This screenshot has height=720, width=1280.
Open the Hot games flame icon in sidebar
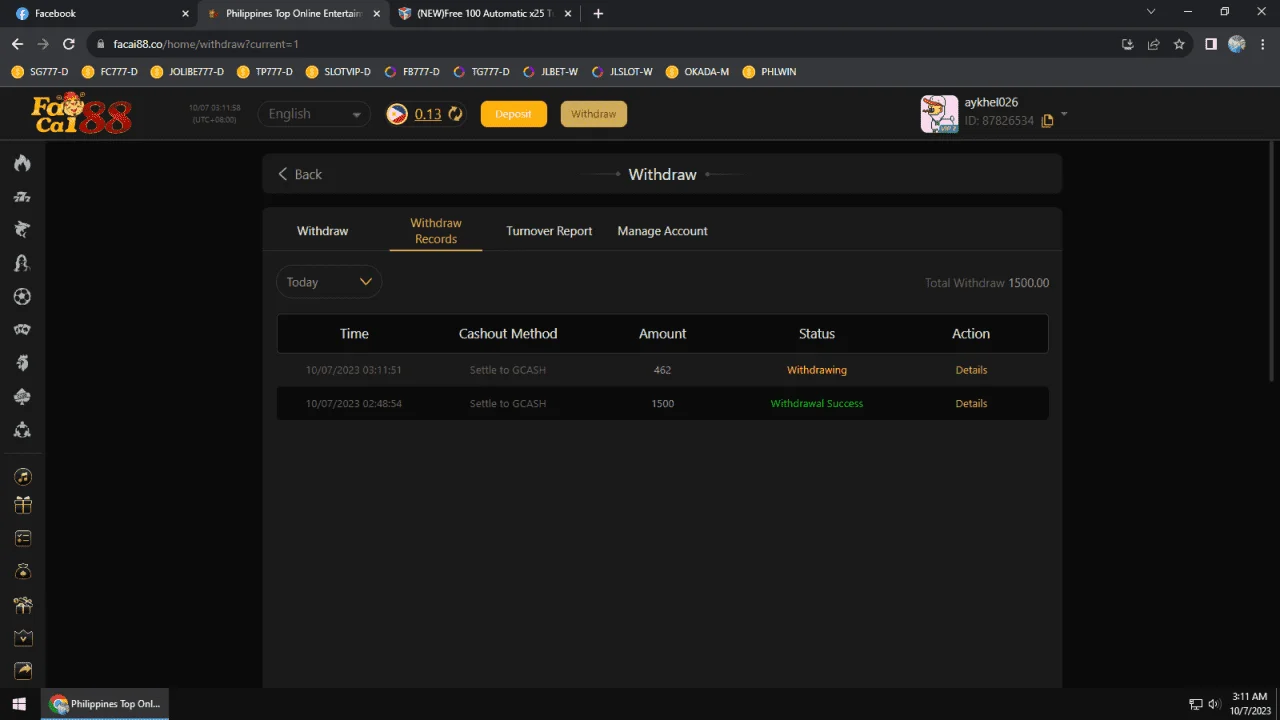(22, 163)
